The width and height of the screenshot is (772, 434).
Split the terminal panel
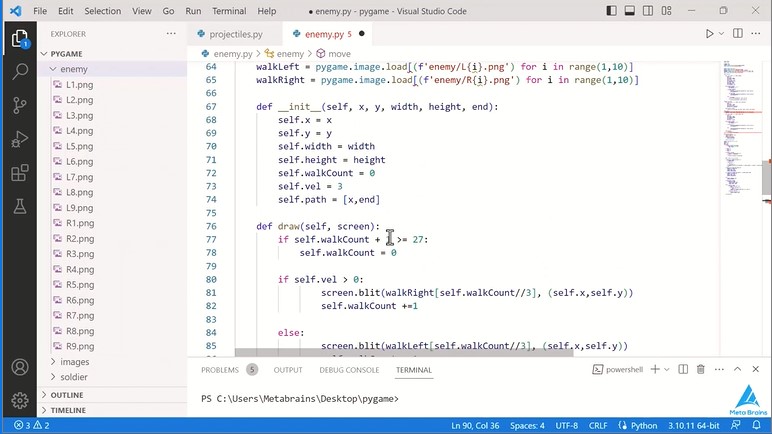coord(683,369)
